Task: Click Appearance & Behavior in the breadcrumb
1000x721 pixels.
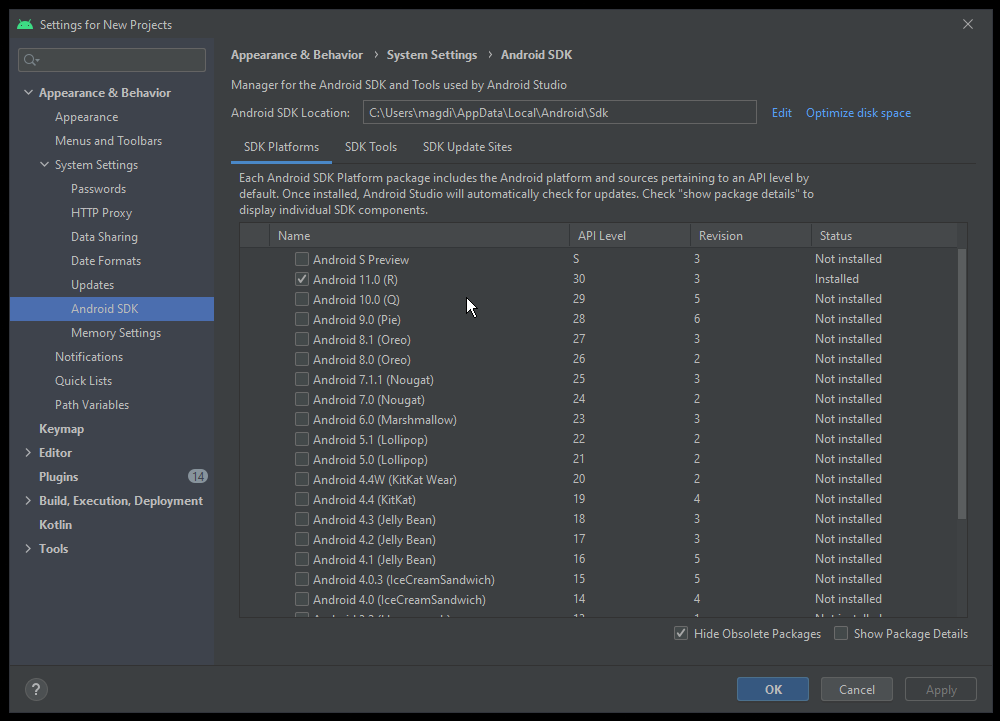Action: click(x=297, y=55)
